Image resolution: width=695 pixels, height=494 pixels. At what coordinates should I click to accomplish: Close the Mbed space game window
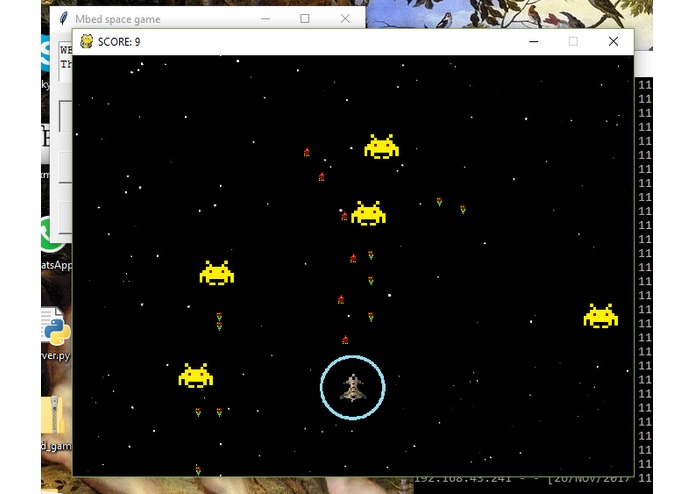click(x=345, y=19)
